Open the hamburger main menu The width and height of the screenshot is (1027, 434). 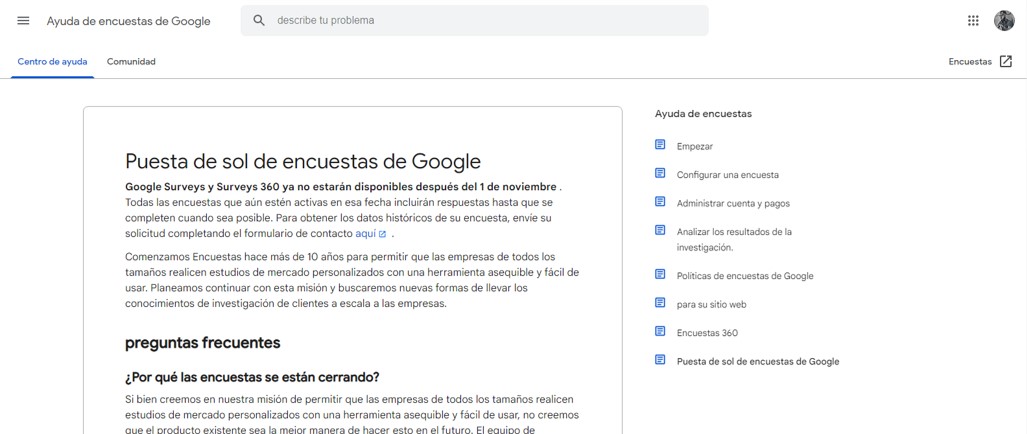tap(23, 20)
